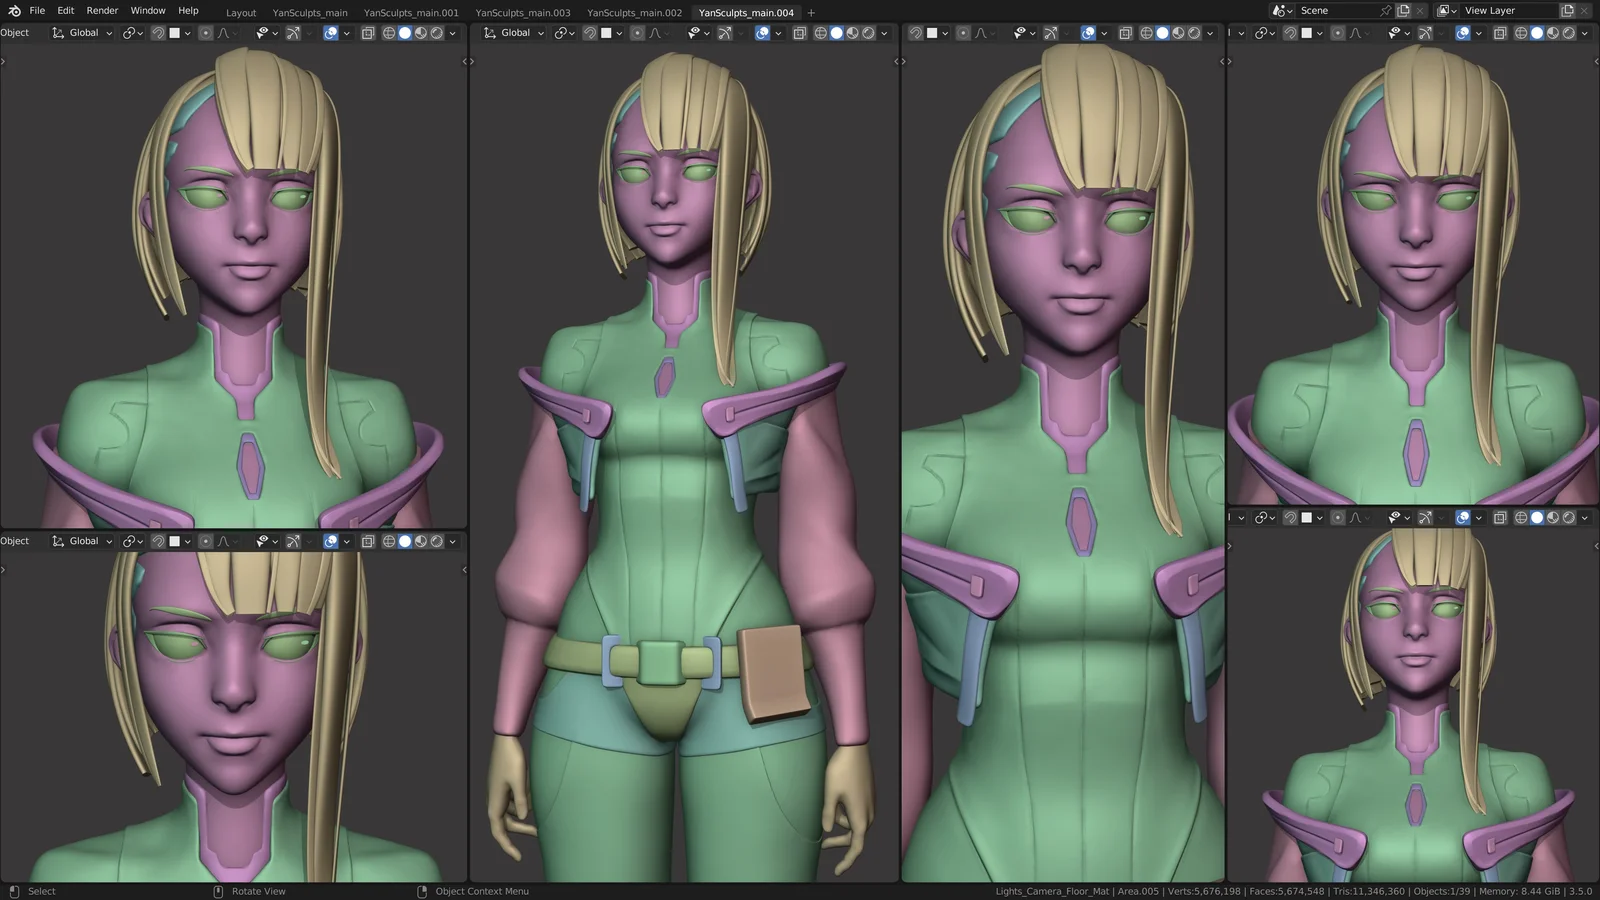Select Wireframe viewport shading mode

pos(388,32)
